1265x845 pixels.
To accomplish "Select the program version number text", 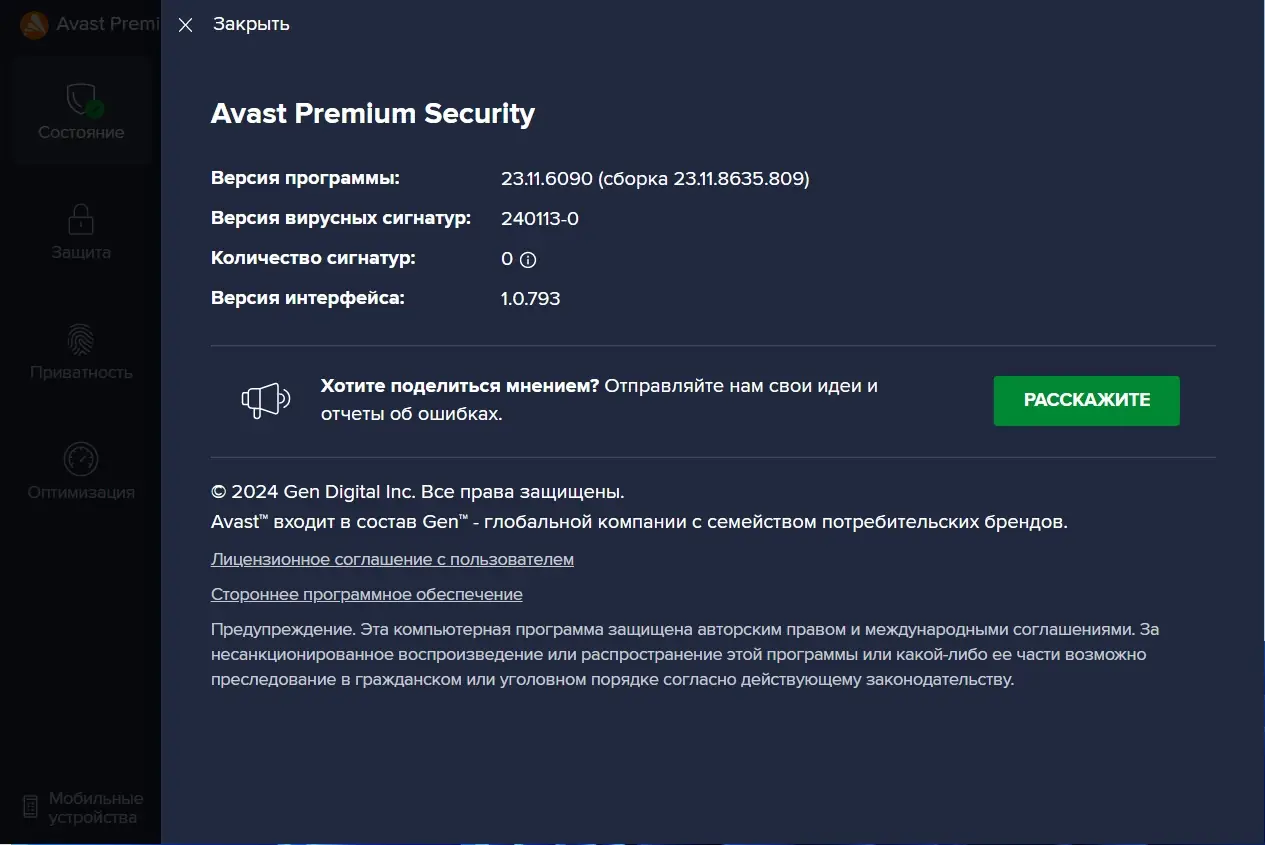I will click(x=655, y=178).
